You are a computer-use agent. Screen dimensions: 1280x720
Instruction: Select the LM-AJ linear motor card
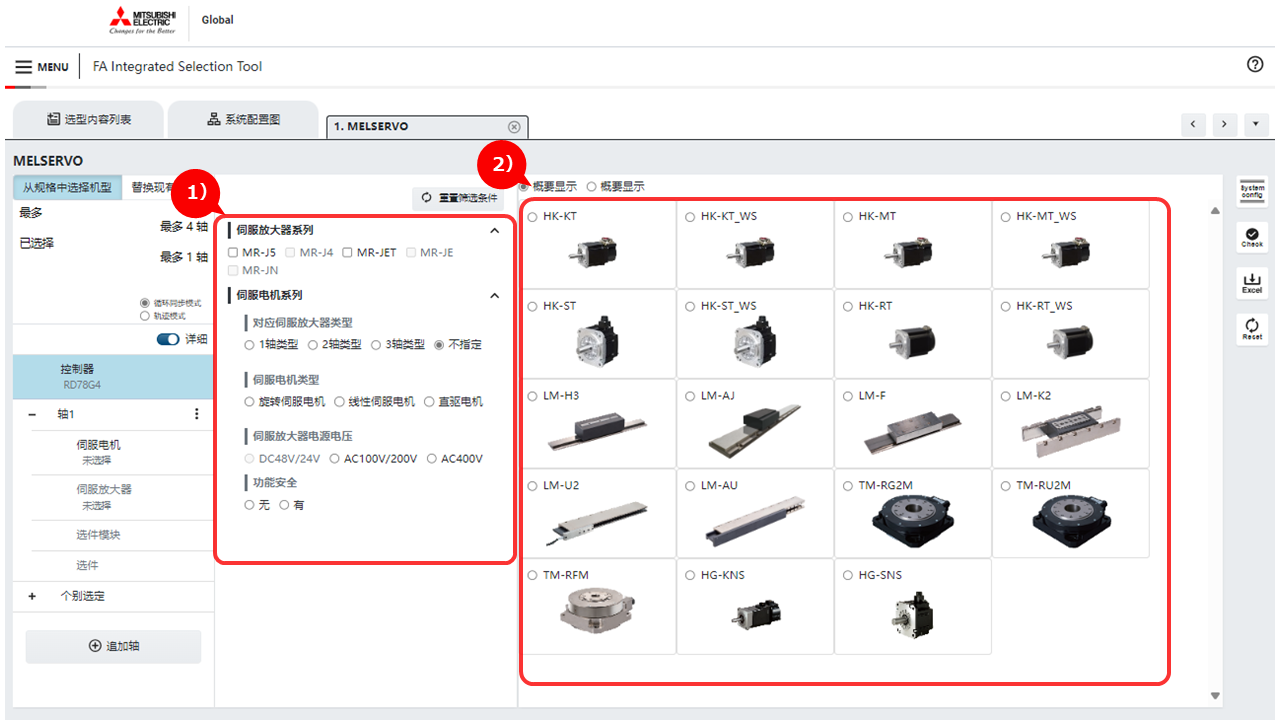[x=755, y=424]
